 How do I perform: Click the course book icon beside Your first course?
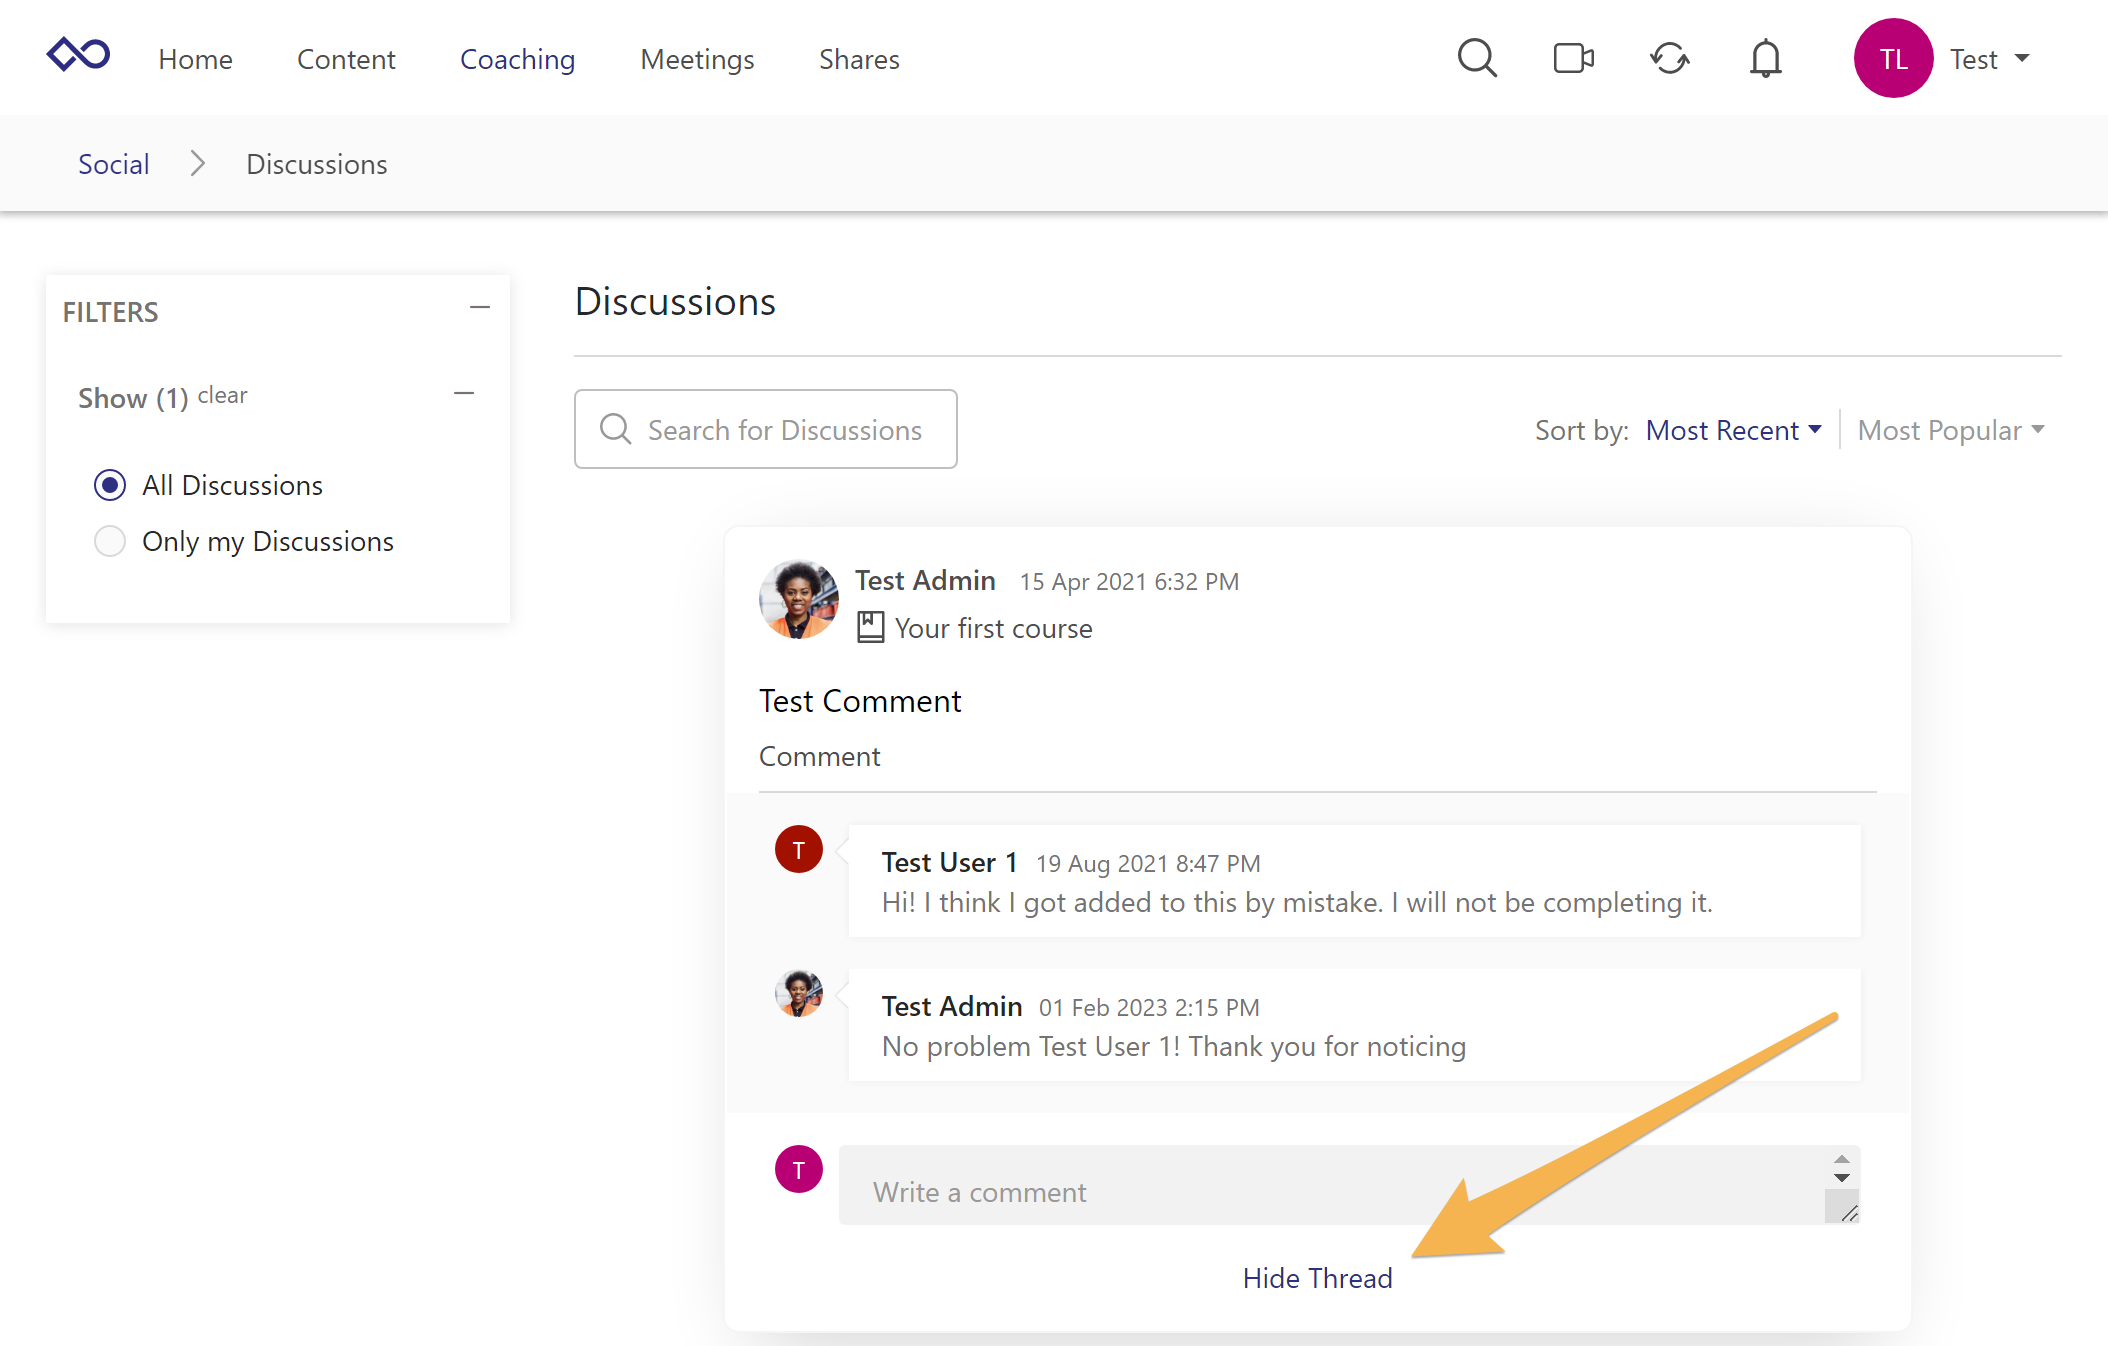(870, 628)
